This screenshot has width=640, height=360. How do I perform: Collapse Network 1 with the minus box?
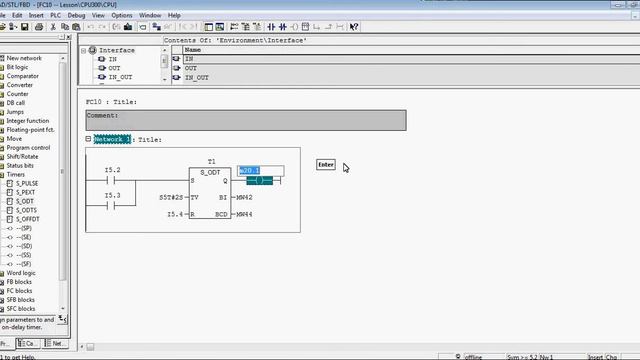(x=88, y=139)
